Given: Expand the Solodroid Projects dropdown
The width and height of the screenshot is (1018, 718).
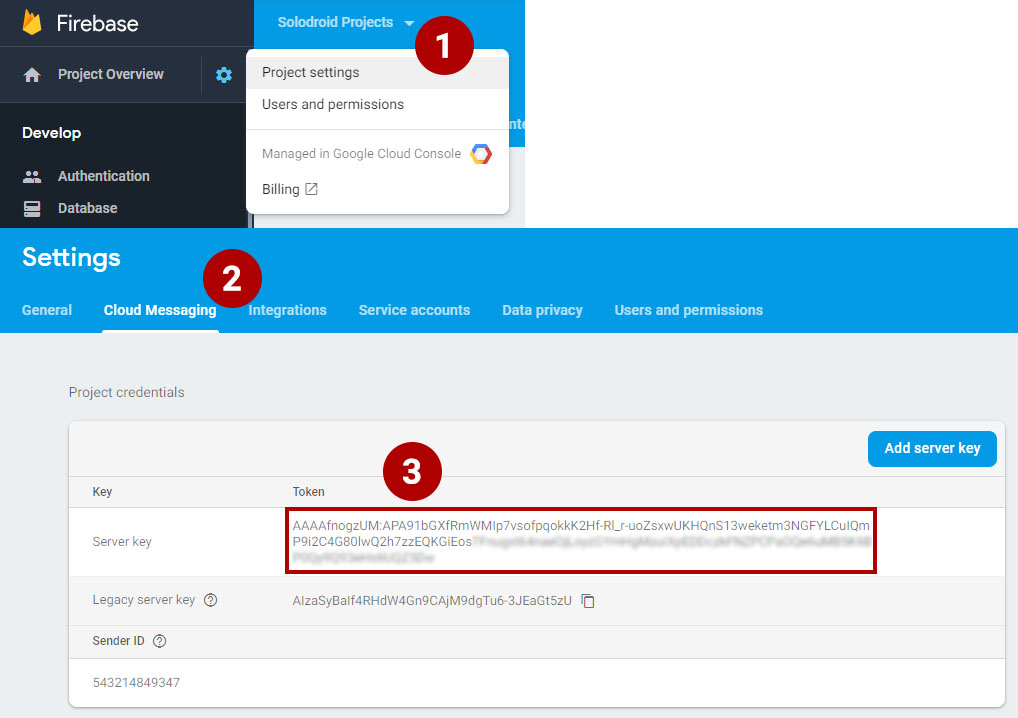Looking at the screenshot, I should (x=409, y=23).
